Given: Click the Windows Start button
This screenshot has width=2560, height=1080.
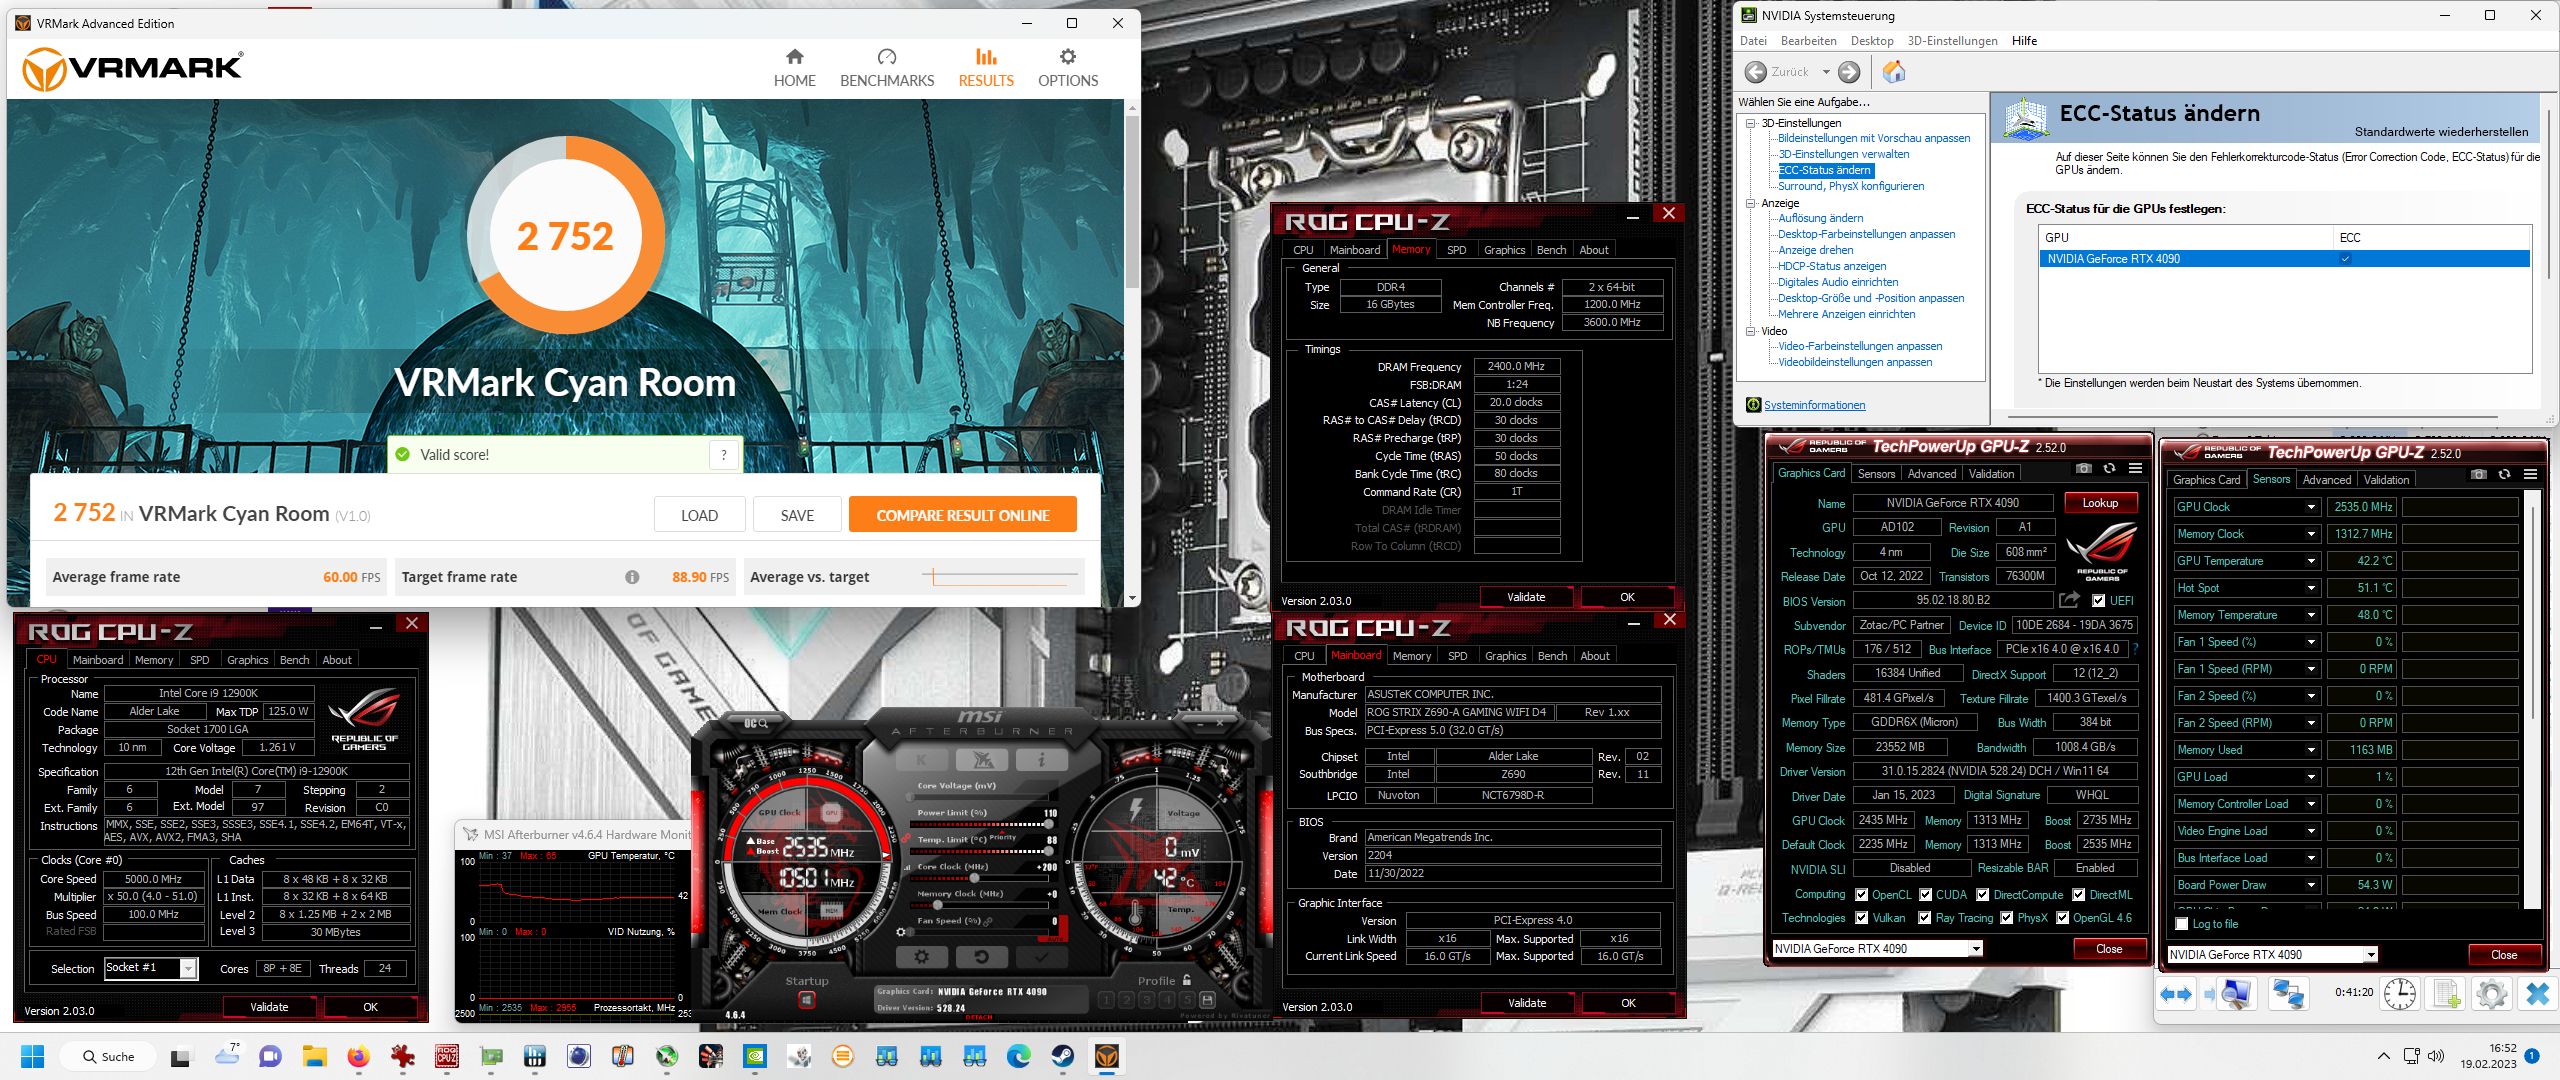Looking at the screenshot, I should click(x=32, y=1056).
